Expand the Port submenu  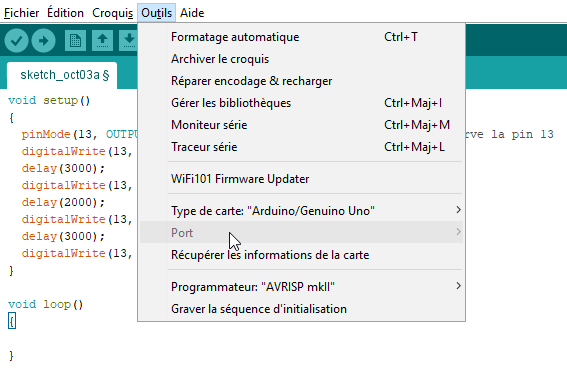pos(302,233)
